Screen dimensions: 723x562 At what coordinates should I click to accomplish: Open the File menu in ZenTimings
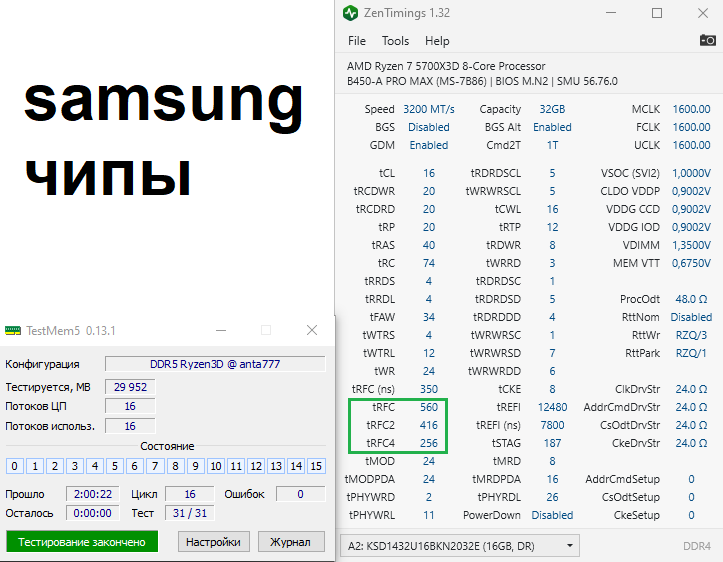coord(356,41)
